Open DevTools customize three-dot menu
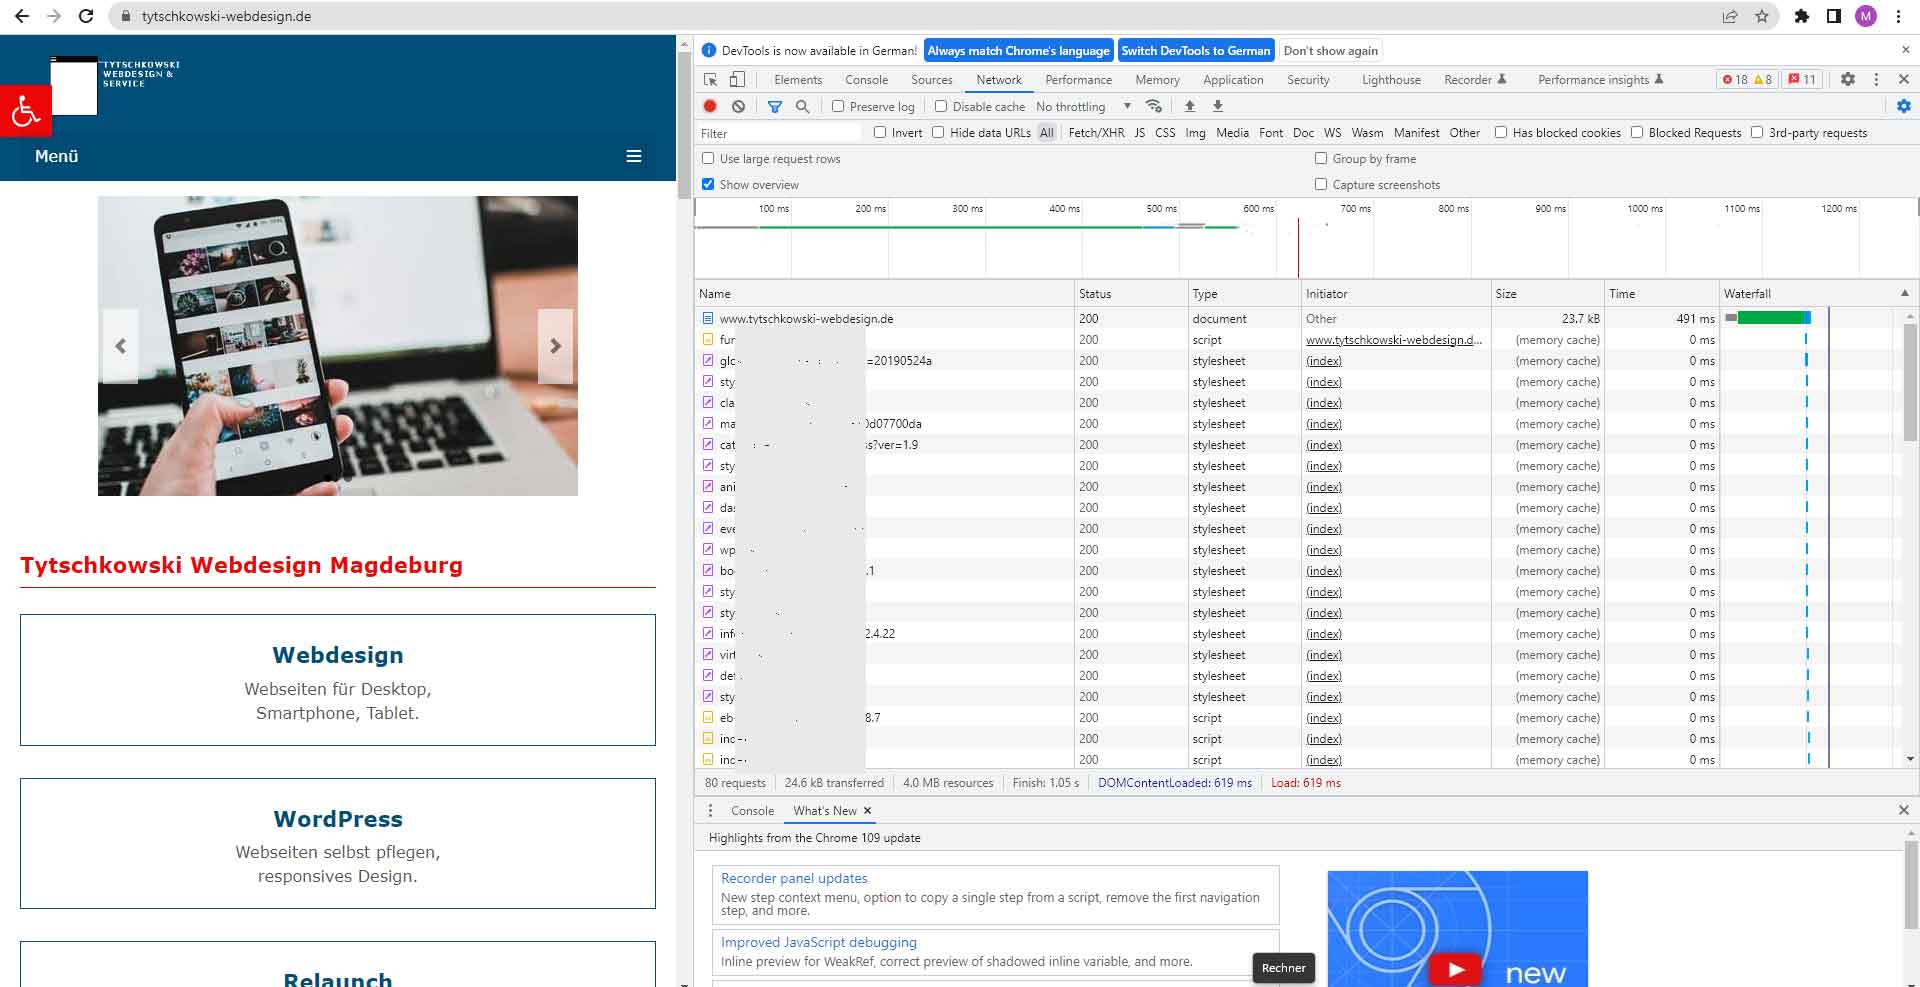 (1876, 79)
